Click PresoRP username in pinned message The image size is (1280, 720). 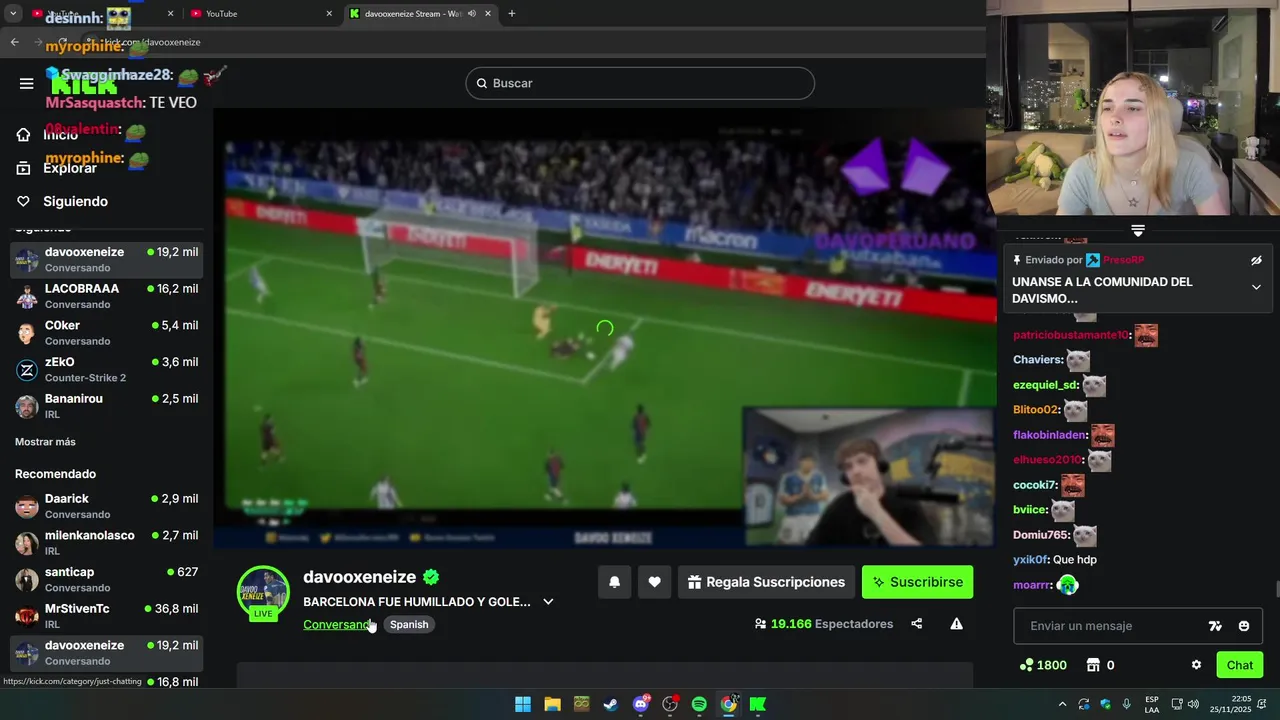[1122, 260]
